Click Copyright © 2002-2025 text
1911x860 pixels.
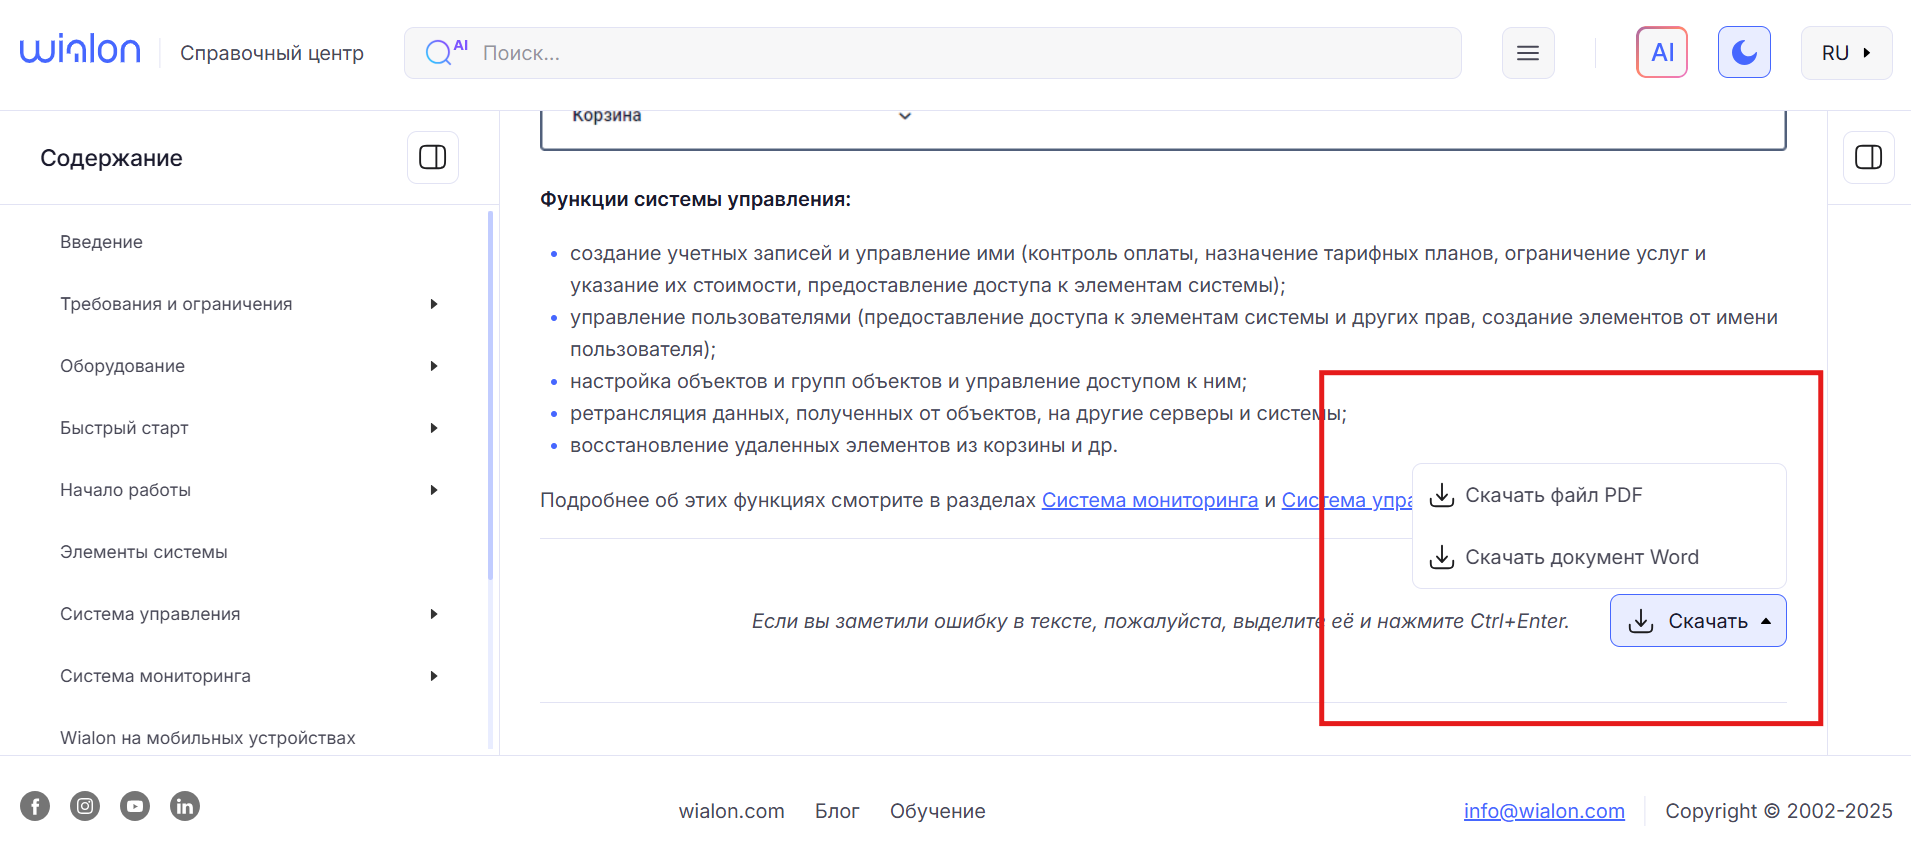[1779, 811]
